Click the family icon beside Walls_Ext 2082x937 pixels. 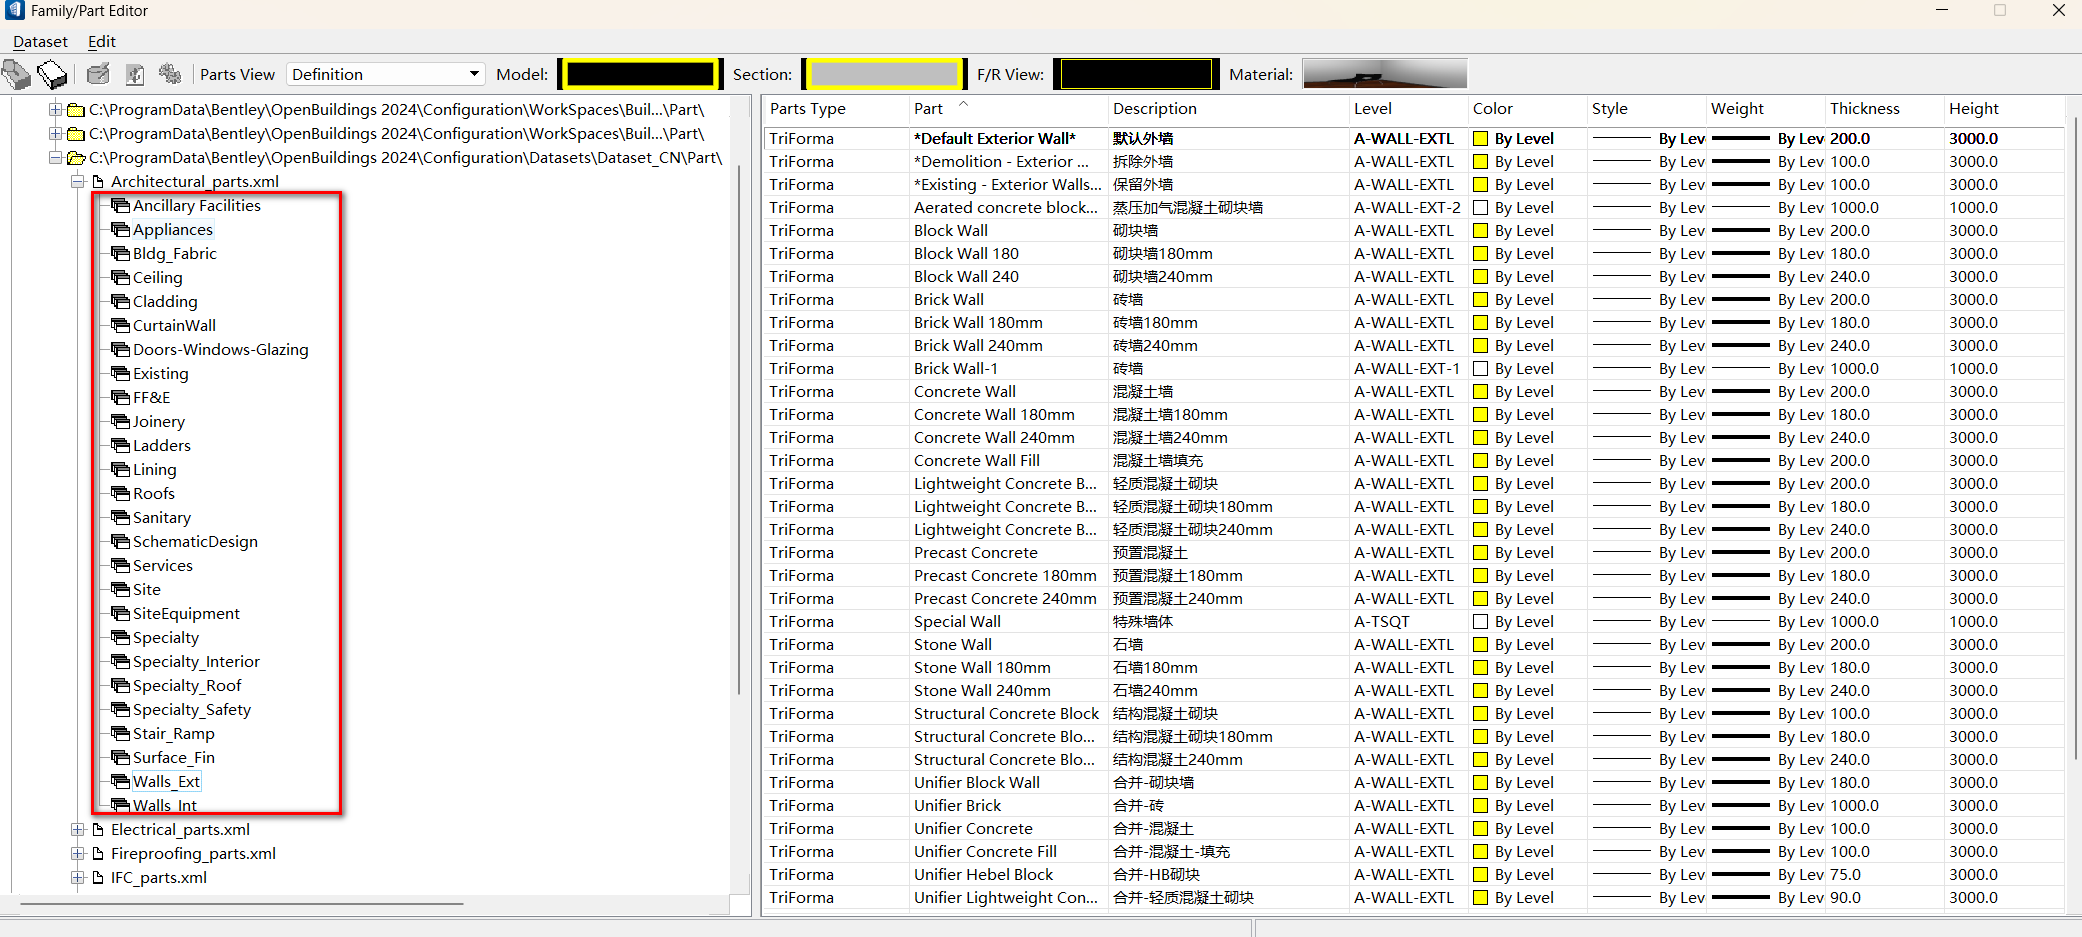pyautogui.click(x=121, y=781)
